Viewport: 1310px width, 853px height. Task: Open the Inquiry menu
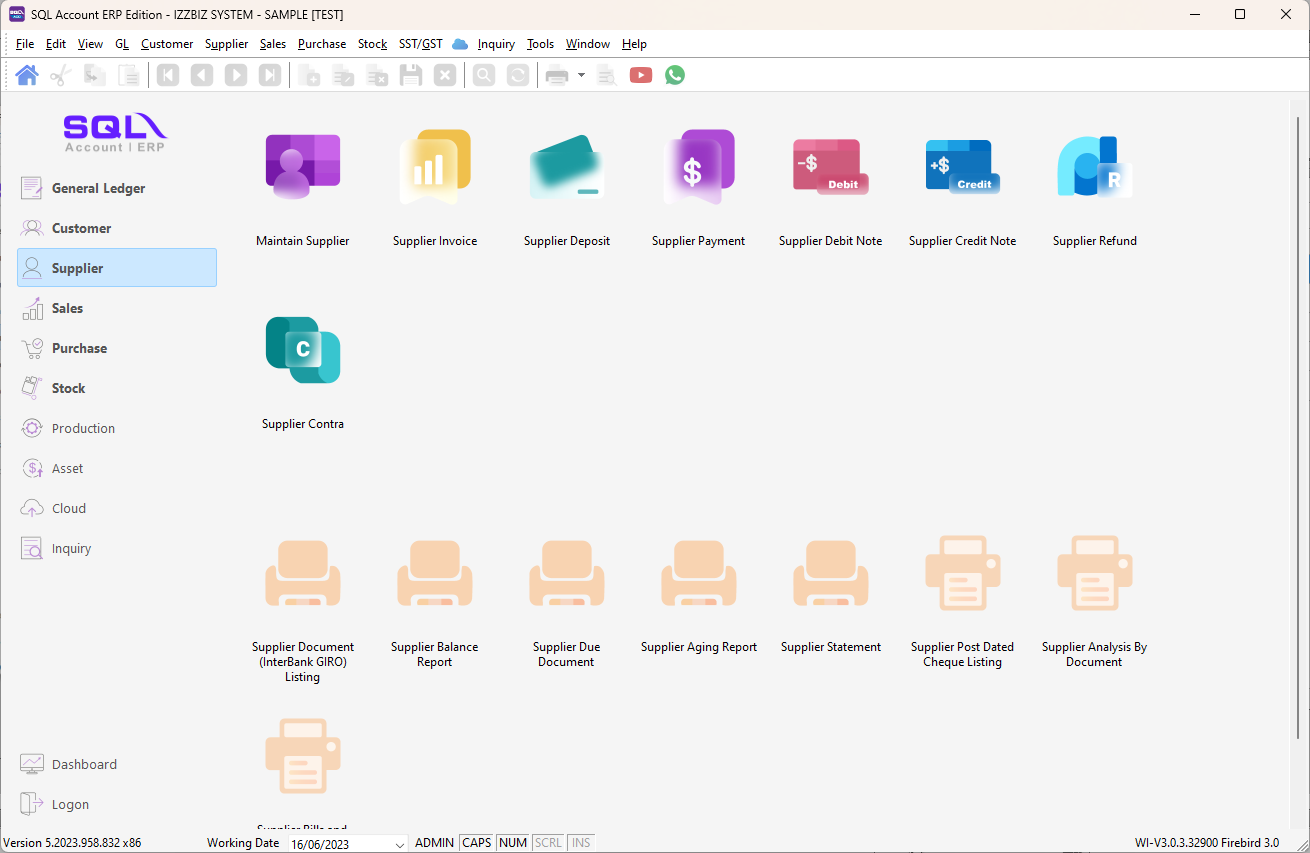[x=496, y=44]
